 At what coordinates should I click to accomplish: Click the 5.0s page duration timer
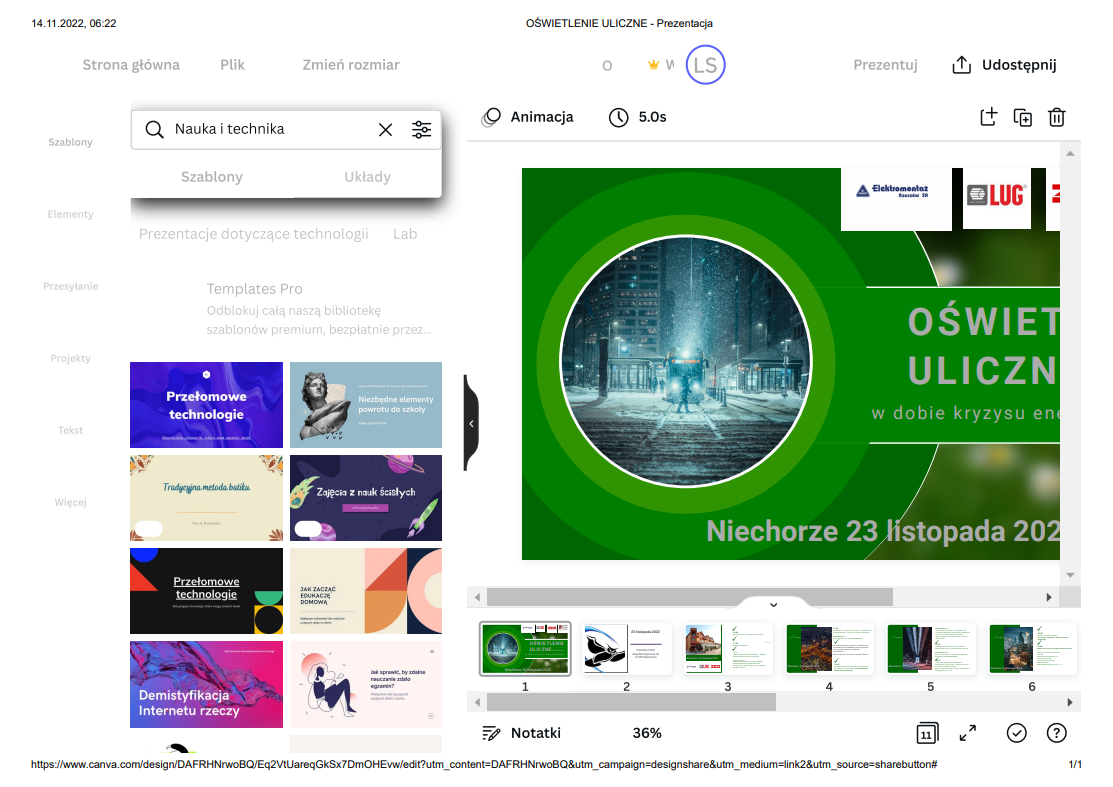[x=638, y=117]
